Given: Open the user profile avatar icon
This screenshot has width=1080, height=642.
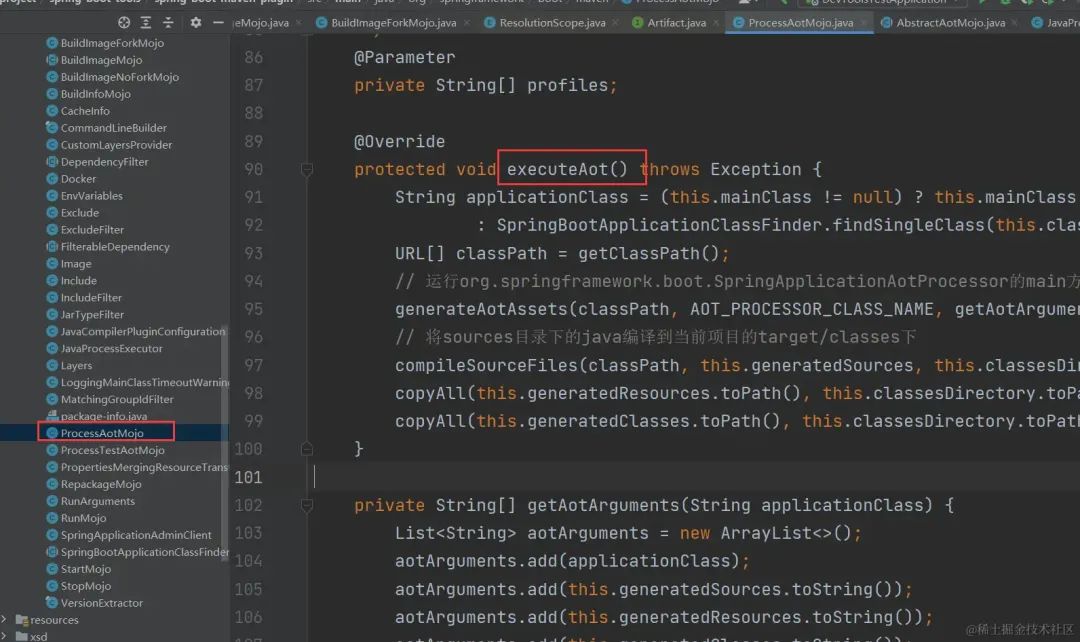Looking at the screenshot, I should coord(745,5).
